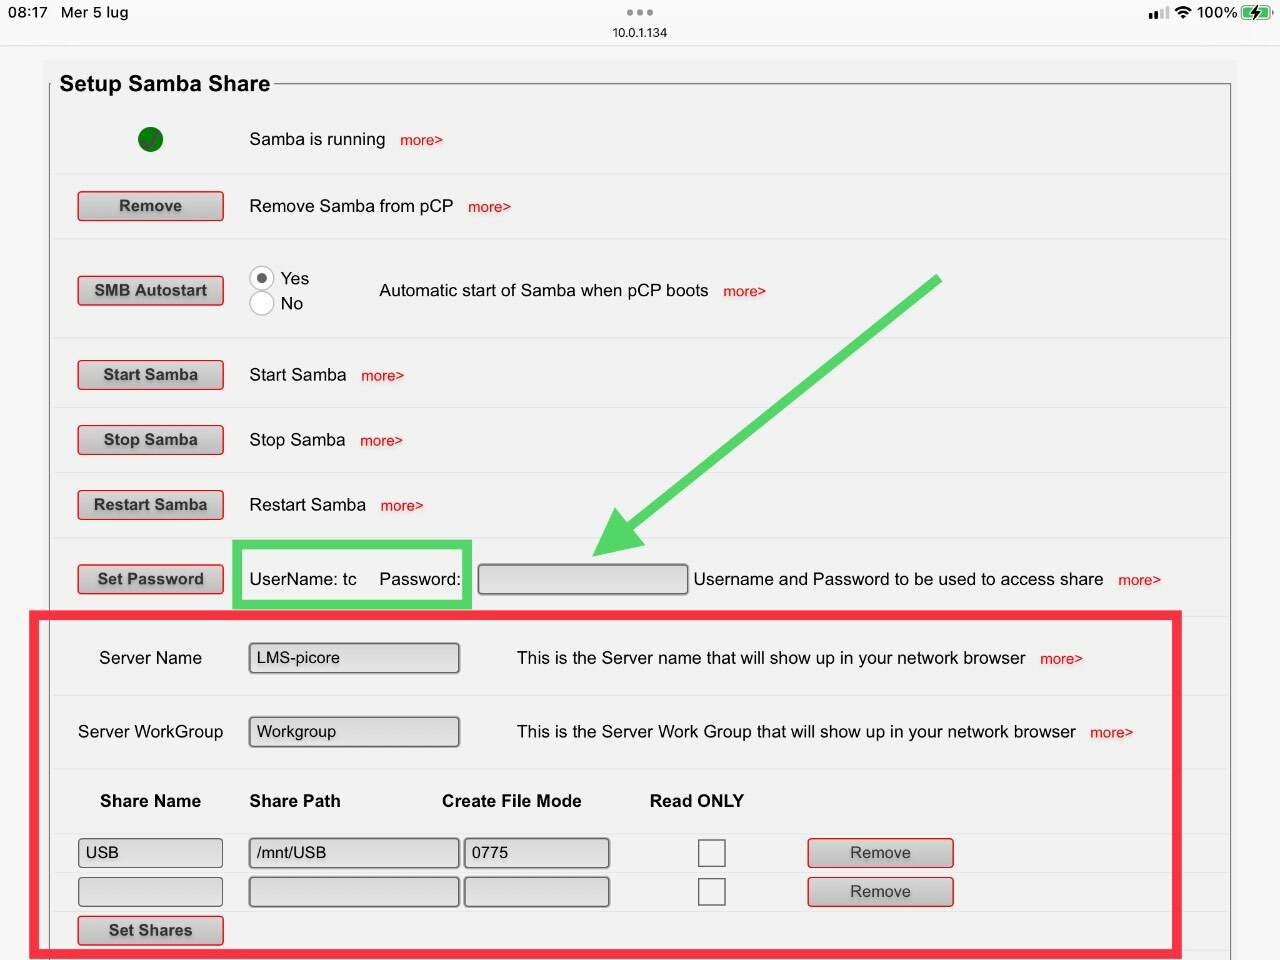Screen dimensions: 1280x960
Task: Click Remove button for empty share row
Action: (x=880, y=892)
